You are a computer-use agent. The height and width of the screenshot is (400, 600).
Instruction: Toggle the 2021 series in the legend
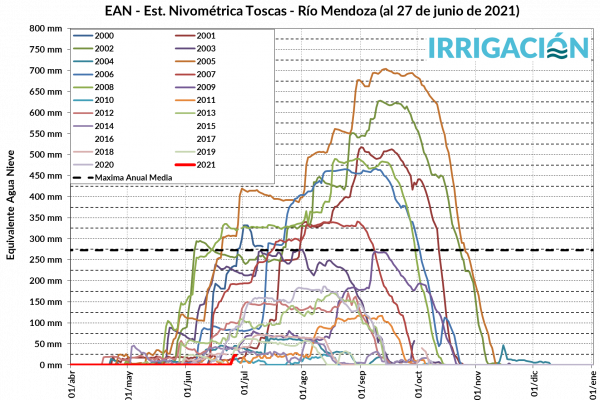(206, 164)
